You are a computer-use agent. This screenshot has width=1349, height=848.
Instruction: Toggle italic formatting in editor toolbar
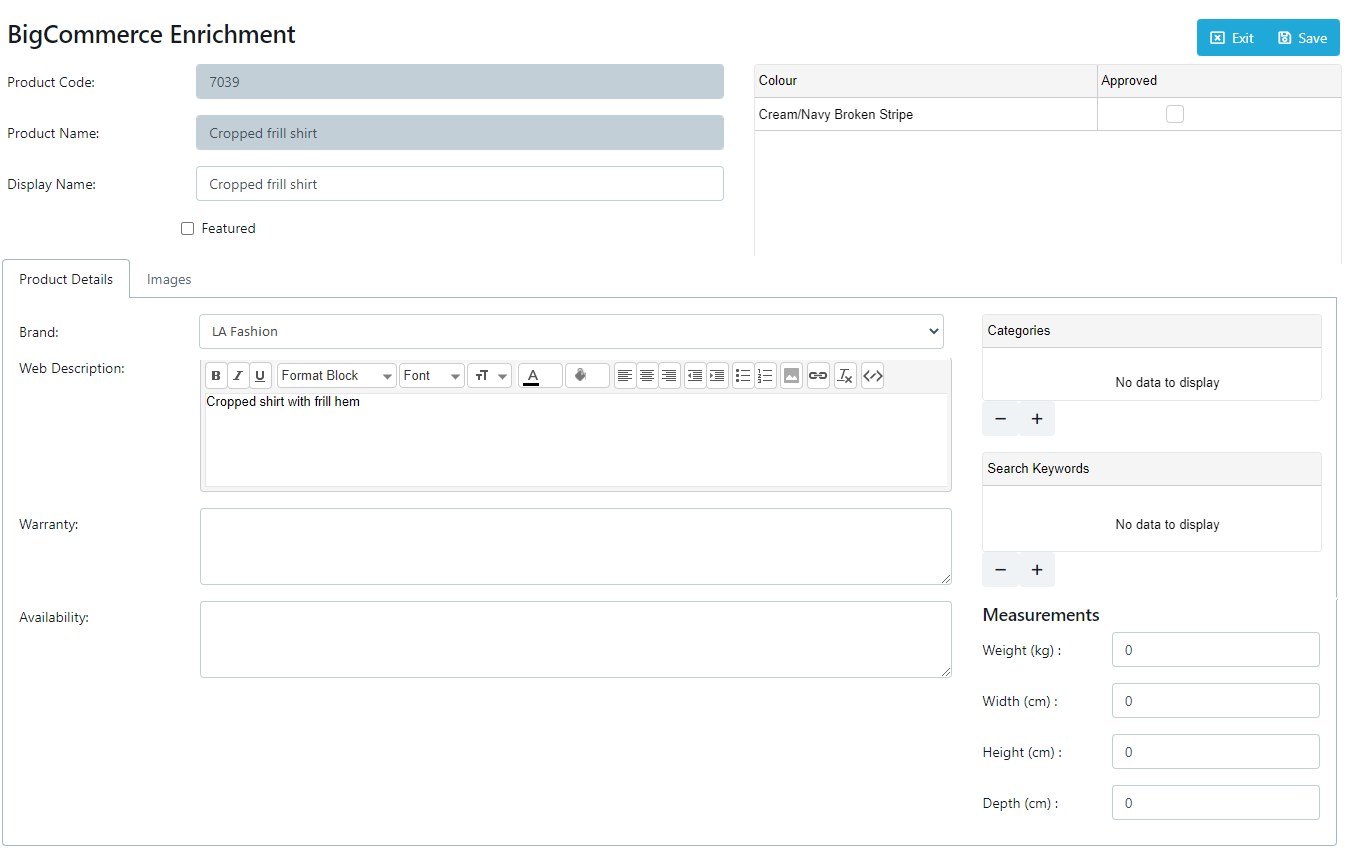point(238,376)
